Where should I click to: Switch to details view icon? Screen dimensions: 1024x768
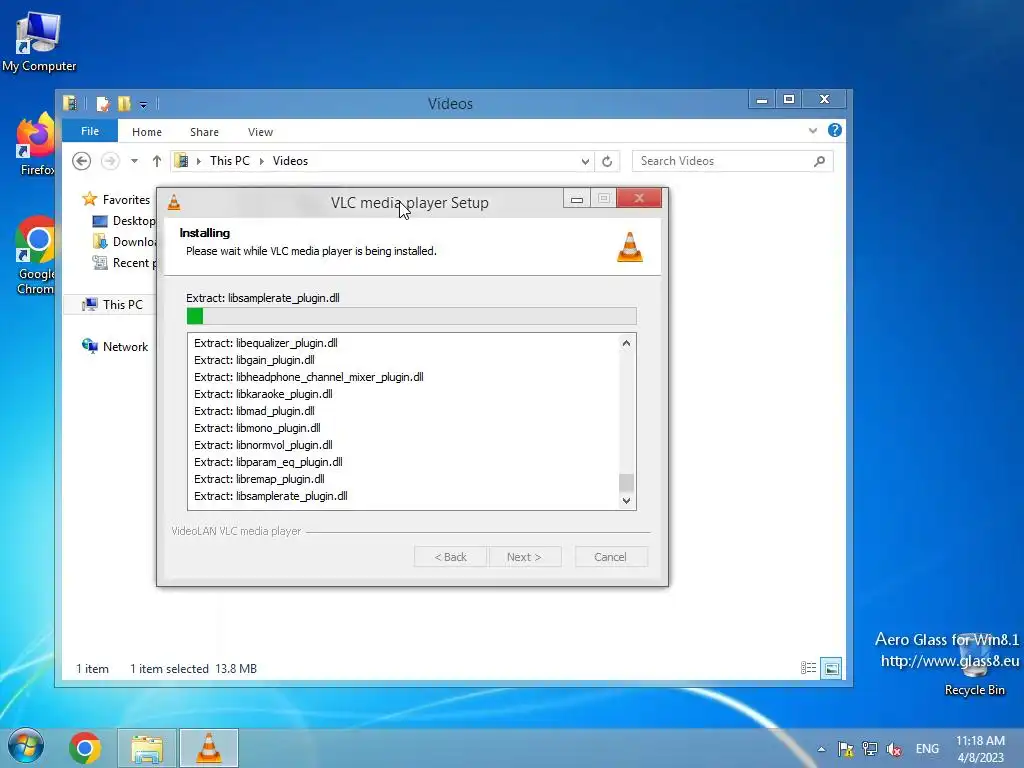tap(808, 668)
